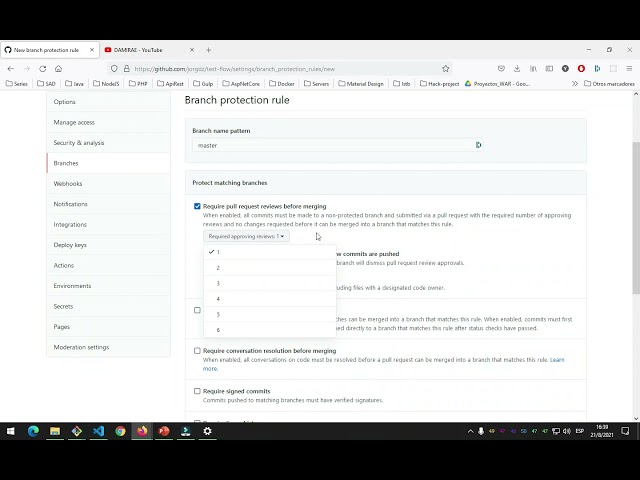Launch Microsoft Edge from taskbar

click(x=33, y=431)
